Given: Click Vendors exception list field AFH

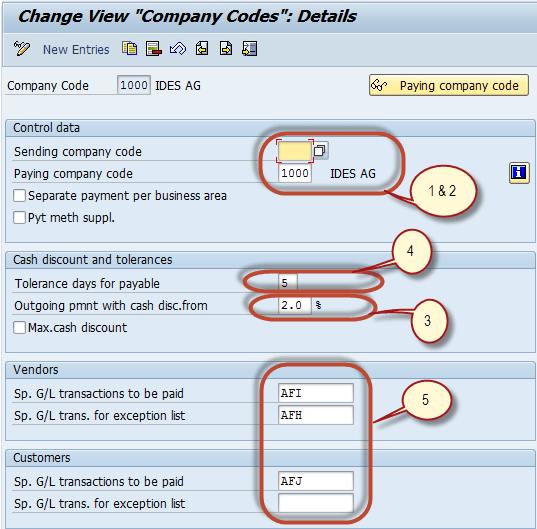Looking at the screenshot, I should (316, 415).
